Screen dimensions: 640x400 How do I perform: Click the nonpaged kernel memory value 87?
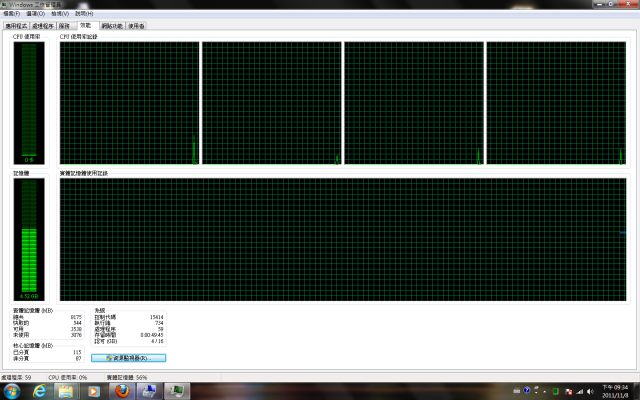click(x=78, y=358)
